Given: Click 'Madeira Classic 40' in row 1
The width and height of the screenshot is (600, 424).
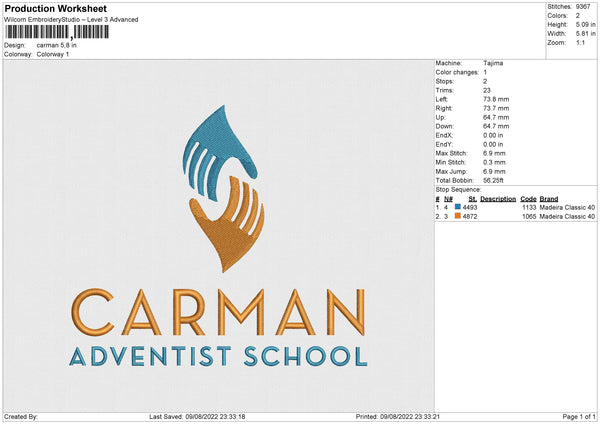Looking at the screenshot, I should [567, 207].
